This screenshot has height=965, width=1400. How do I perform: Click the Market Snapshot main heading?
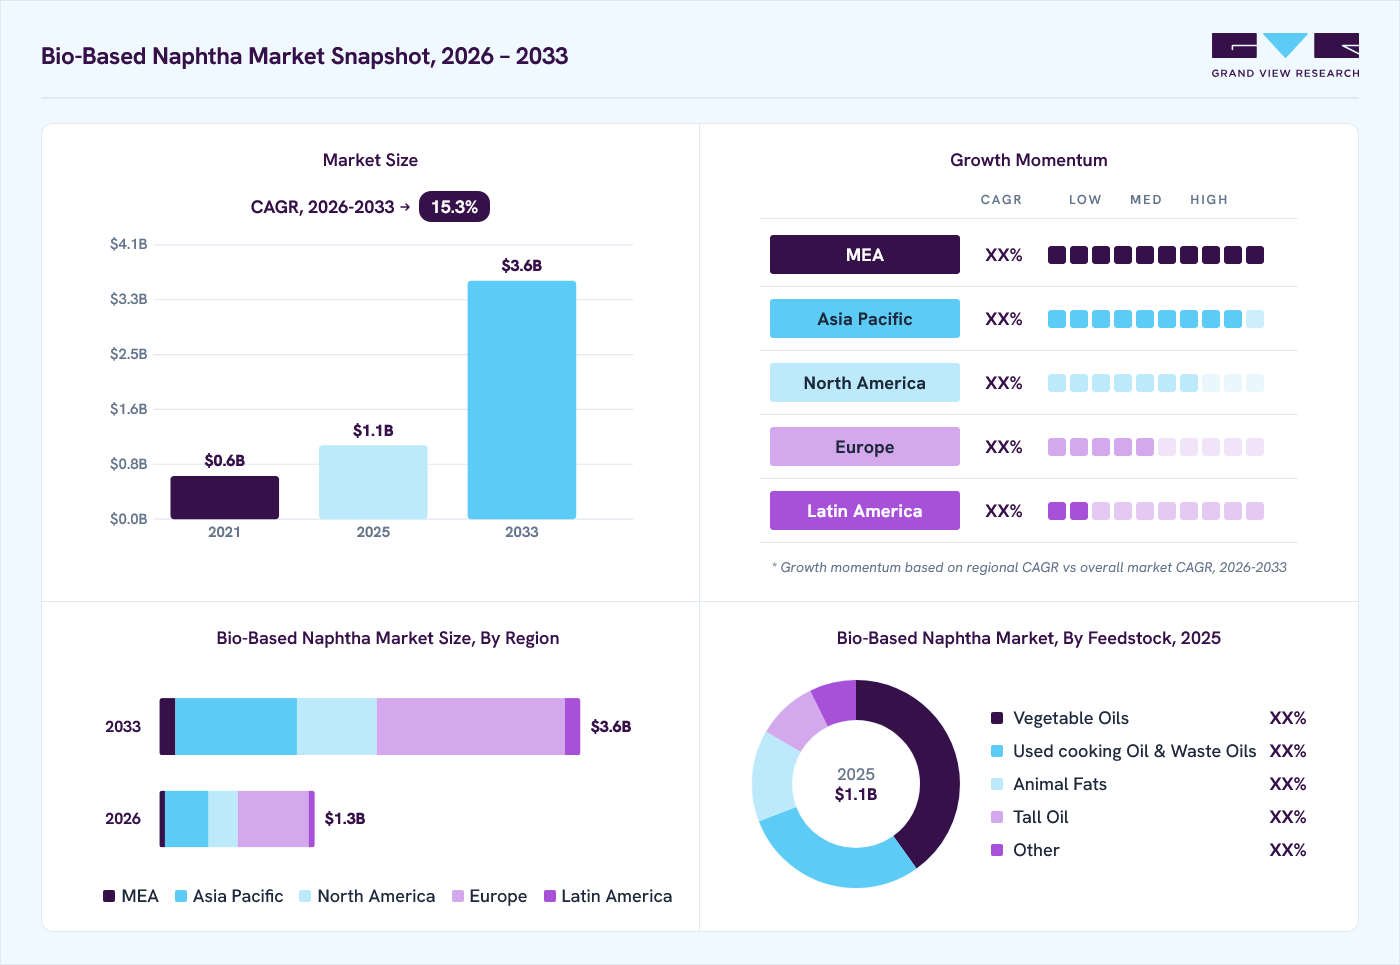[304, 56]
